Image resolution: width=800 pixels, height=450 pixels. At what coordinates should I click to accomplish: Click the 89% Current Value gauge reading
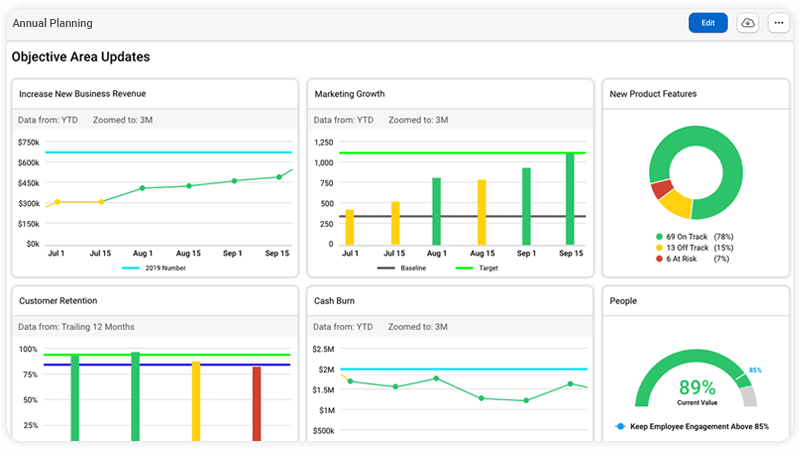tap(697, 392)
